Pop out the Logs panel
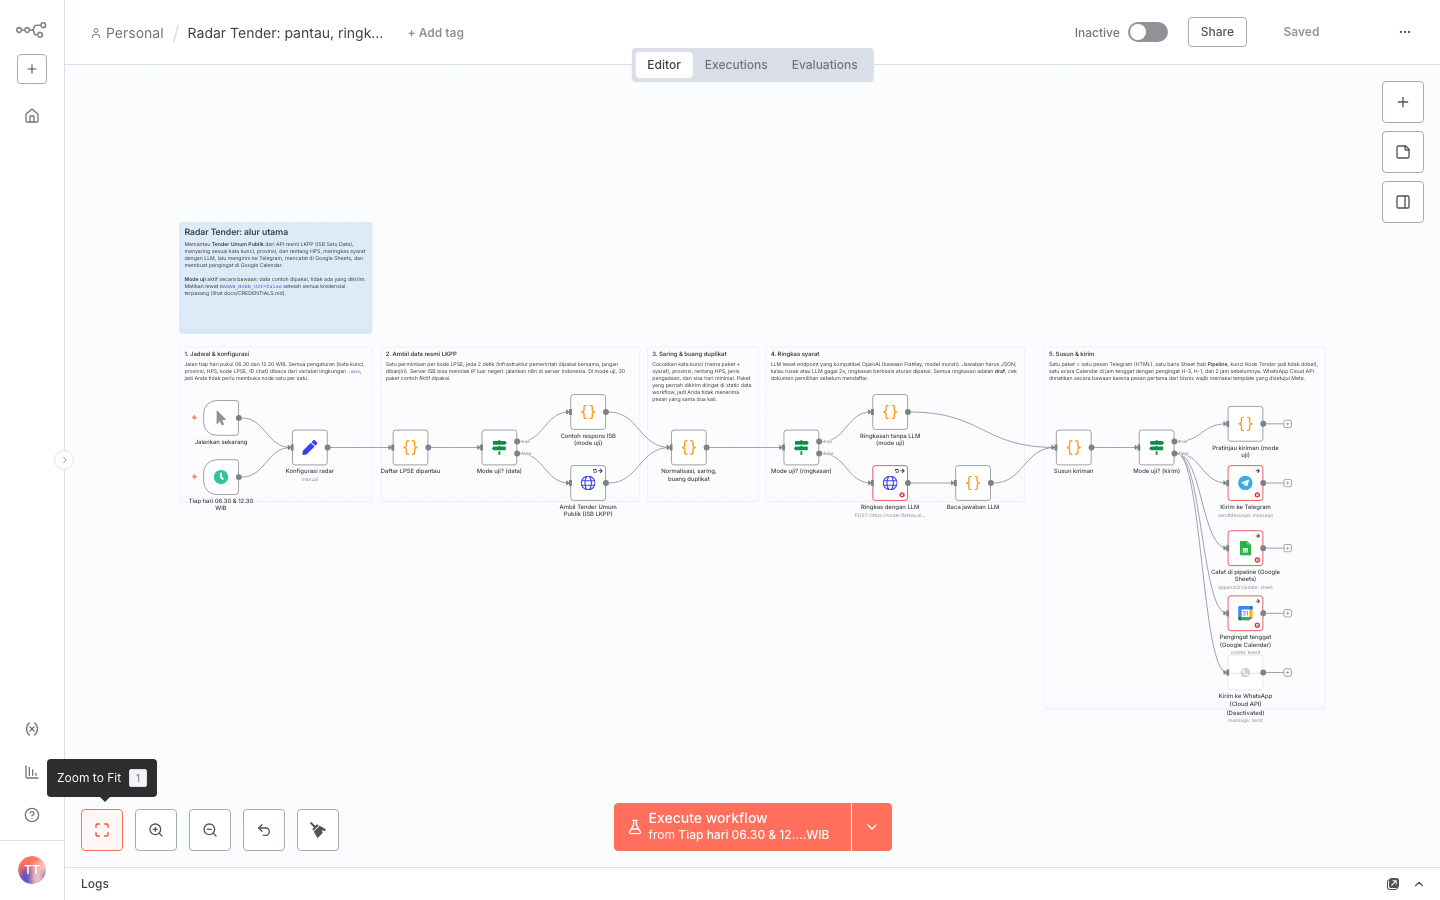The width and height of the screenshot is (1440, 900). click(1393, 884)
